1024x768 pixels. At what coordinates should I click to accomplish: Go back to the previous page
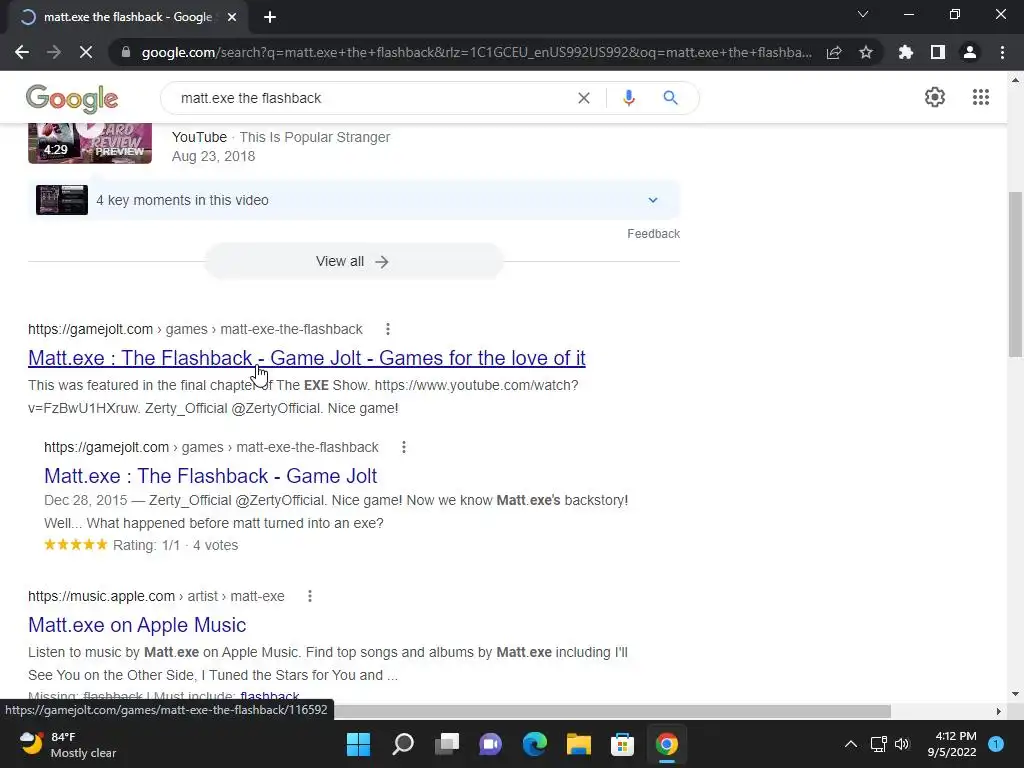point(22,52)
